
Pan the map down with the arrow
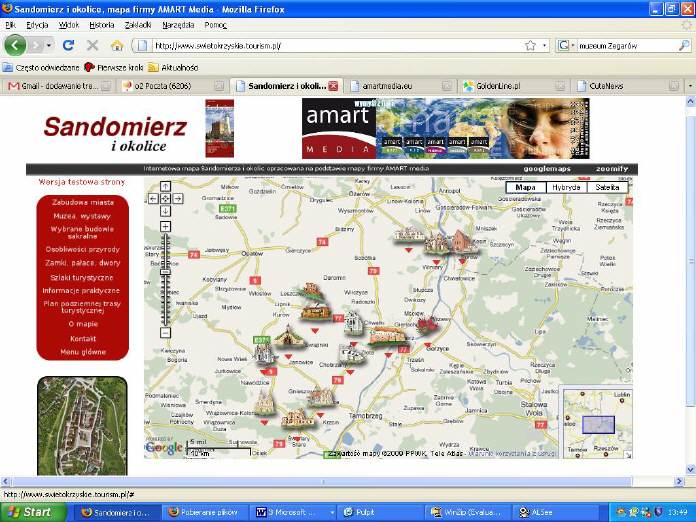pos(165,211)
